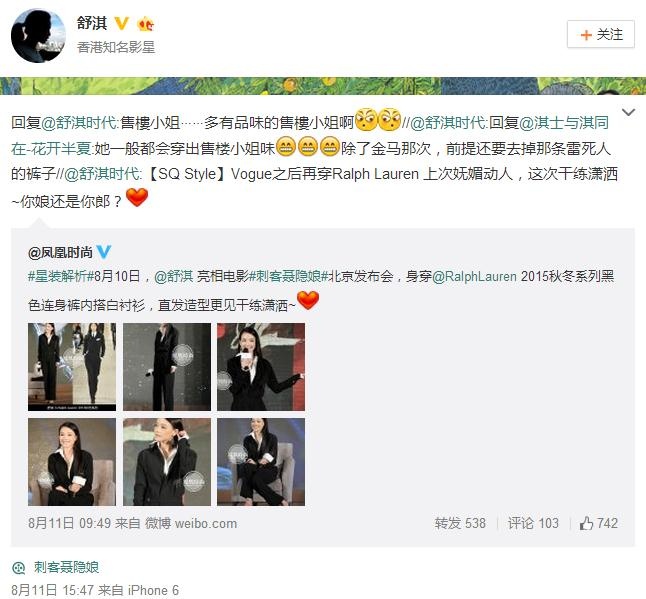Open the bottom-right thumbnail of seated woman
The width and height of the screenshot is (646, 599).
coord(261,462)
